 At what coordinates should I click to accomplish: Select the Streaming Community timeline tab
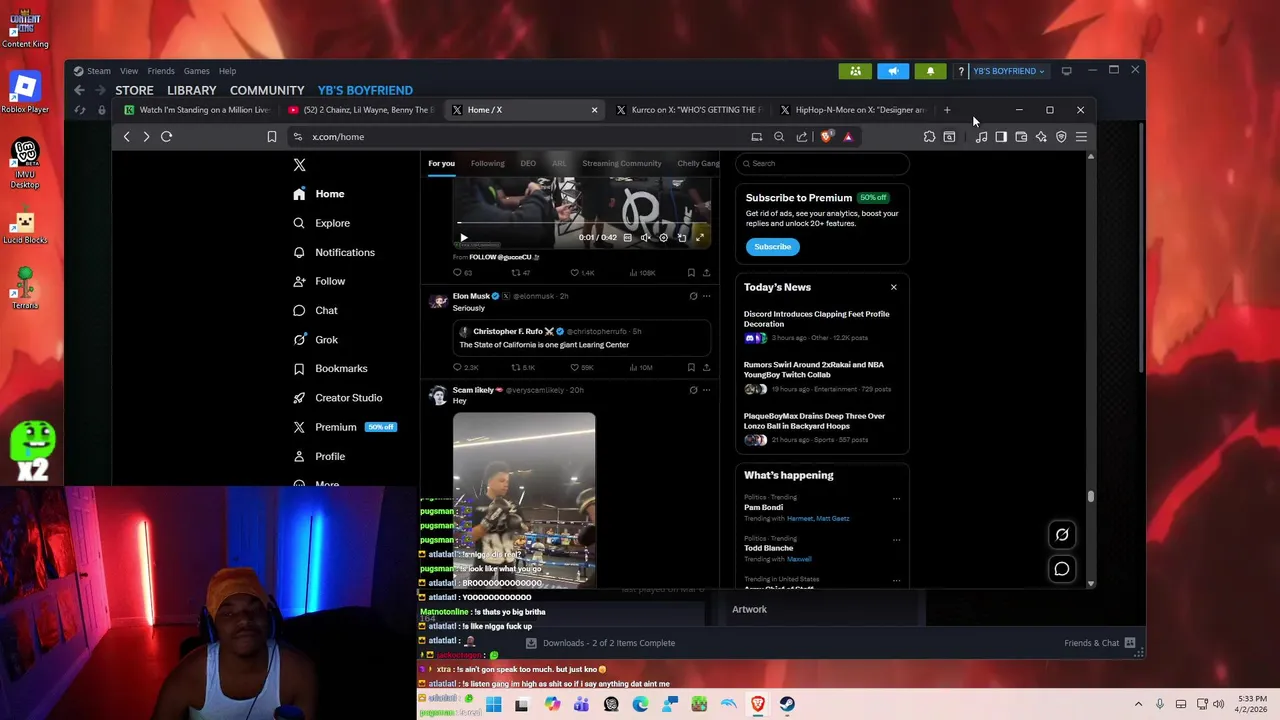(622, 163)
